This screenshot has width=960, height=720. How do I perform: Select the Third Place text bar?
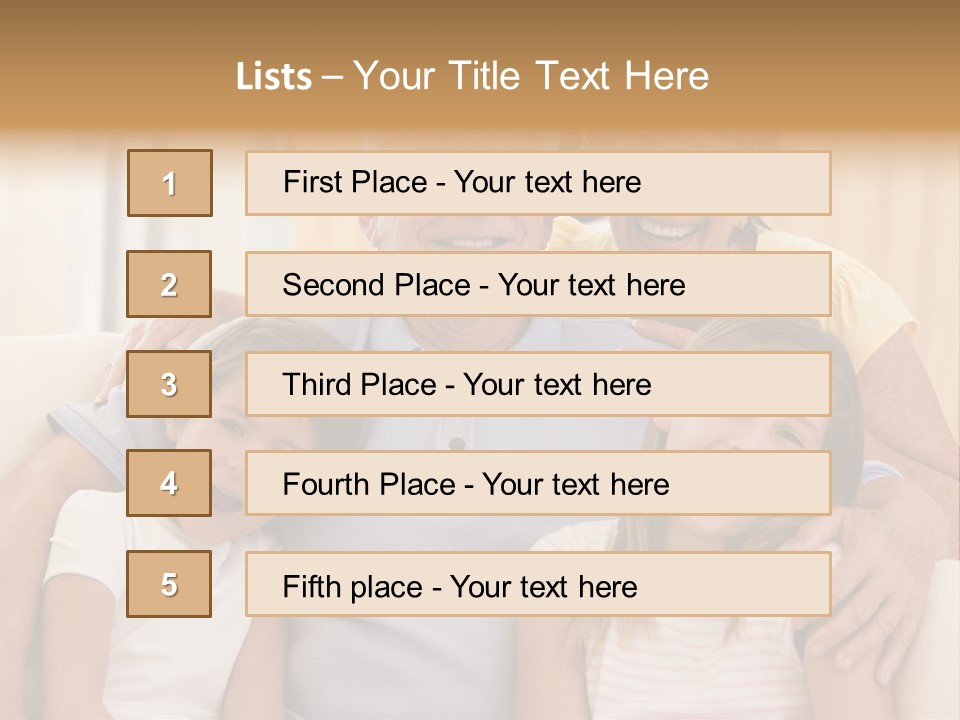[538, 384]
